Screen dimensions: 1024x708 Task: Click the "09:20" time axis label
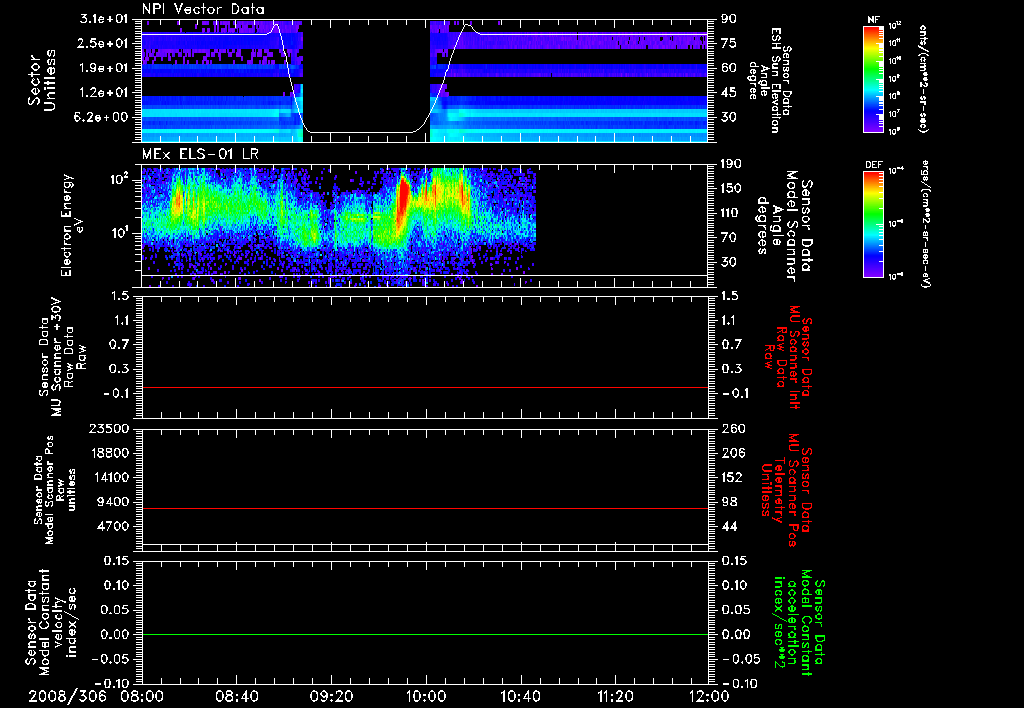[x=331, y=696]
